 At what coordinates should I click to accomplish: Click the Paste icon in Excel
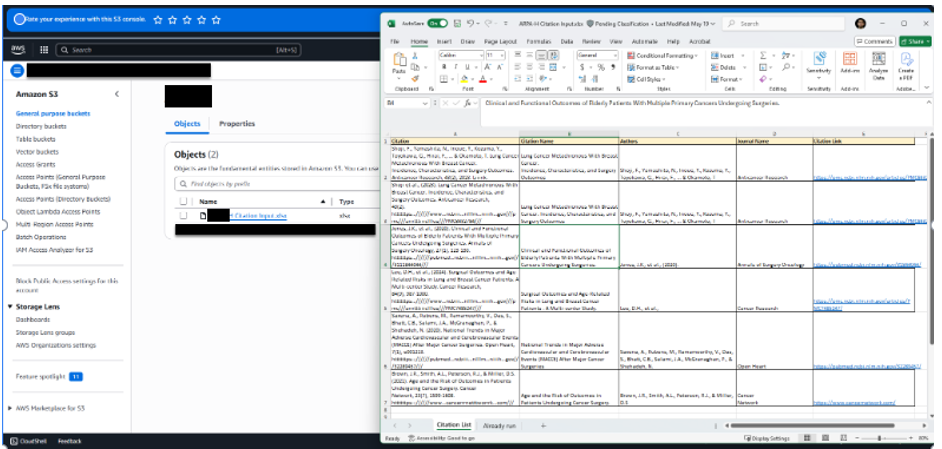(400, 60)
